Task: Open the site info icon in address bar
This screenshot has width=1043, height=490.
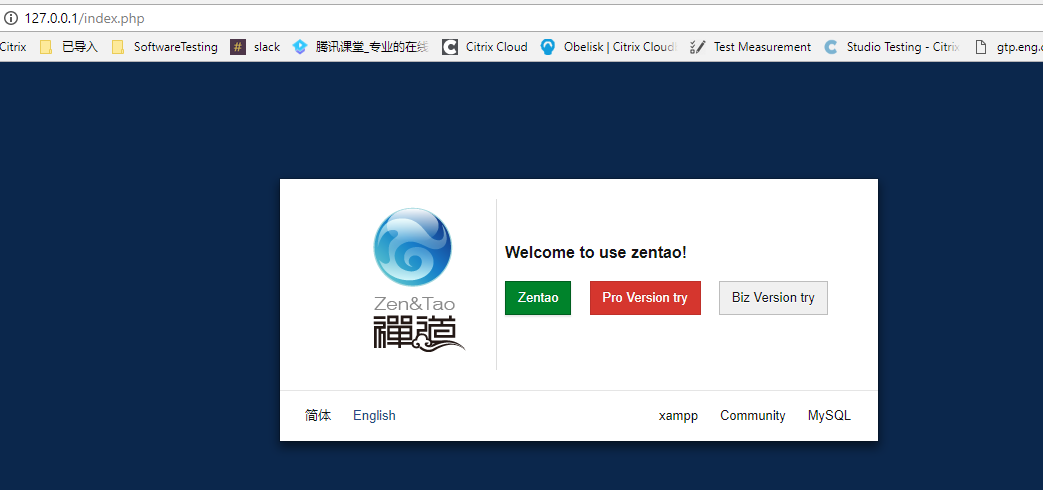Action: click(11, 18)
